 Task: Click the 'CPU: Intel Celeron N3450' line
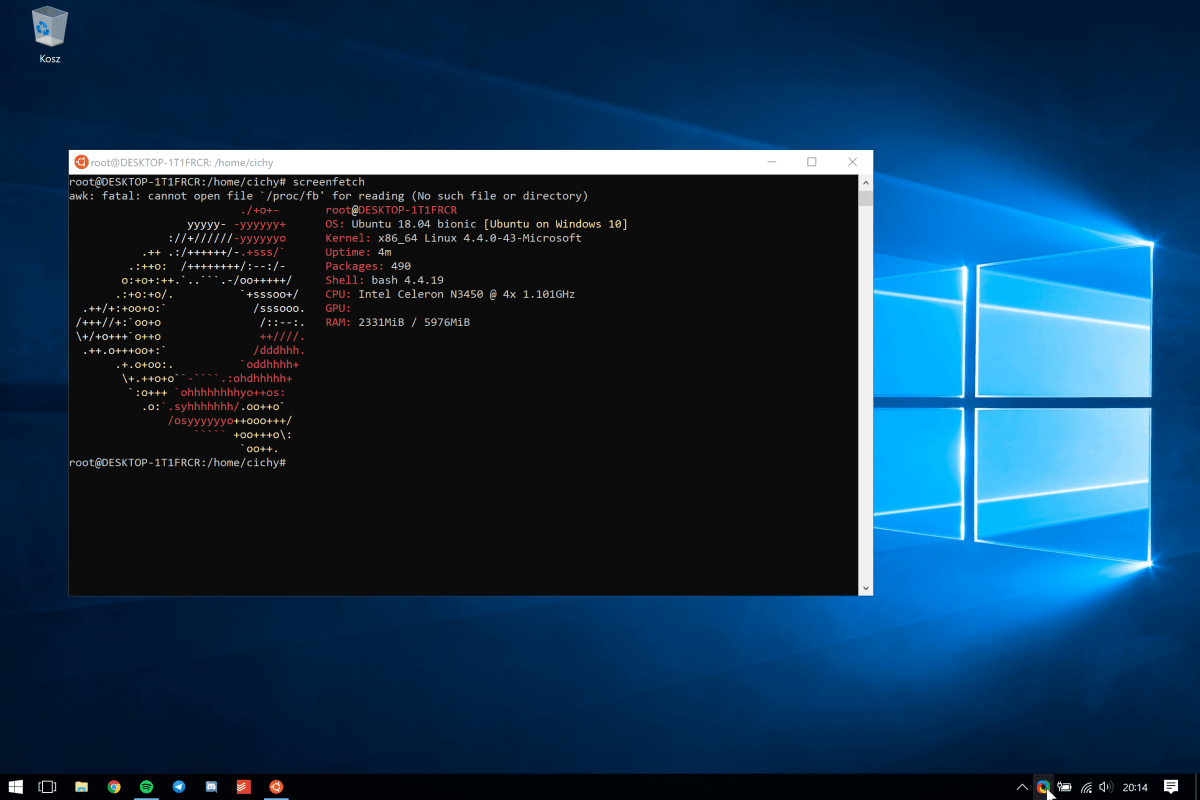coord(450,295)
